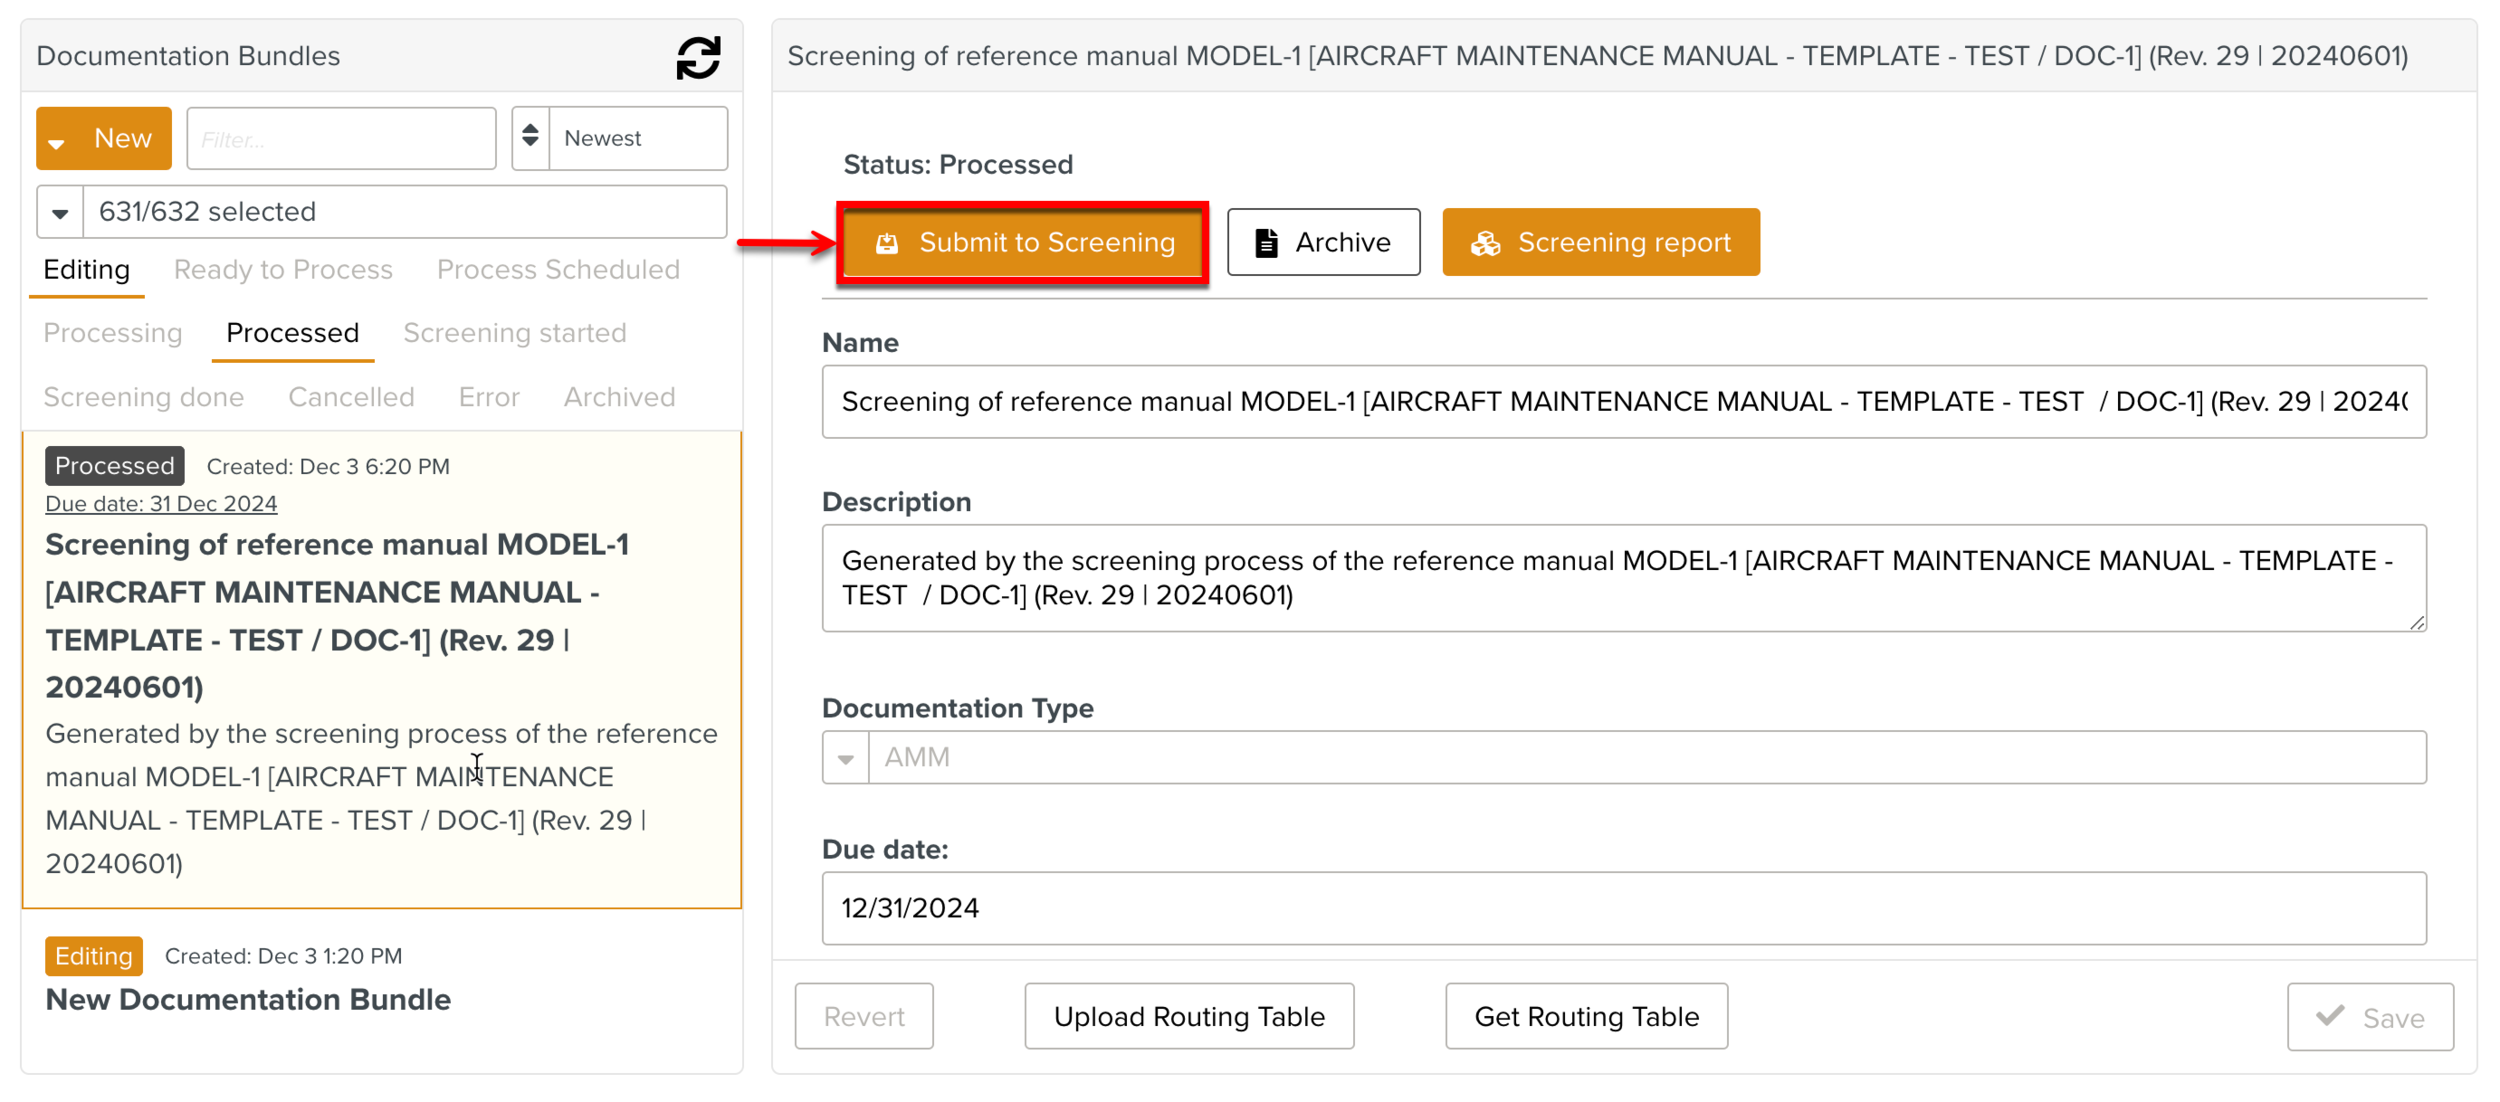Select the New Documentation Bundle item
Viewport: 2500px width, 1102px height.
[248, 999]
